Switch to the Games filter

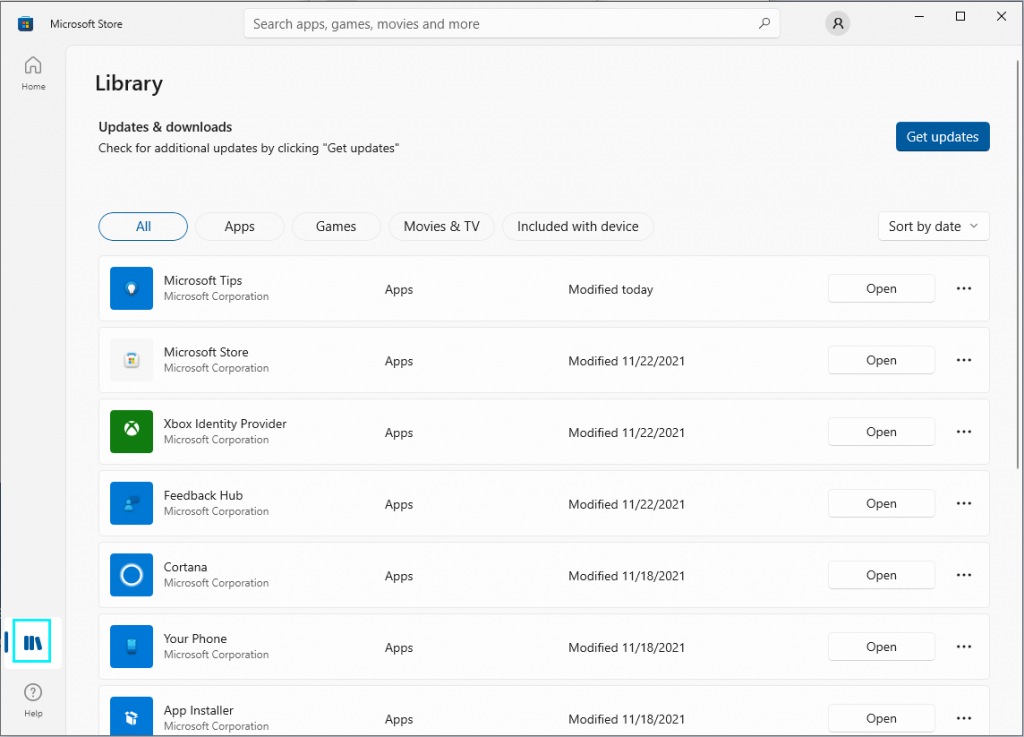coord(336,226)
